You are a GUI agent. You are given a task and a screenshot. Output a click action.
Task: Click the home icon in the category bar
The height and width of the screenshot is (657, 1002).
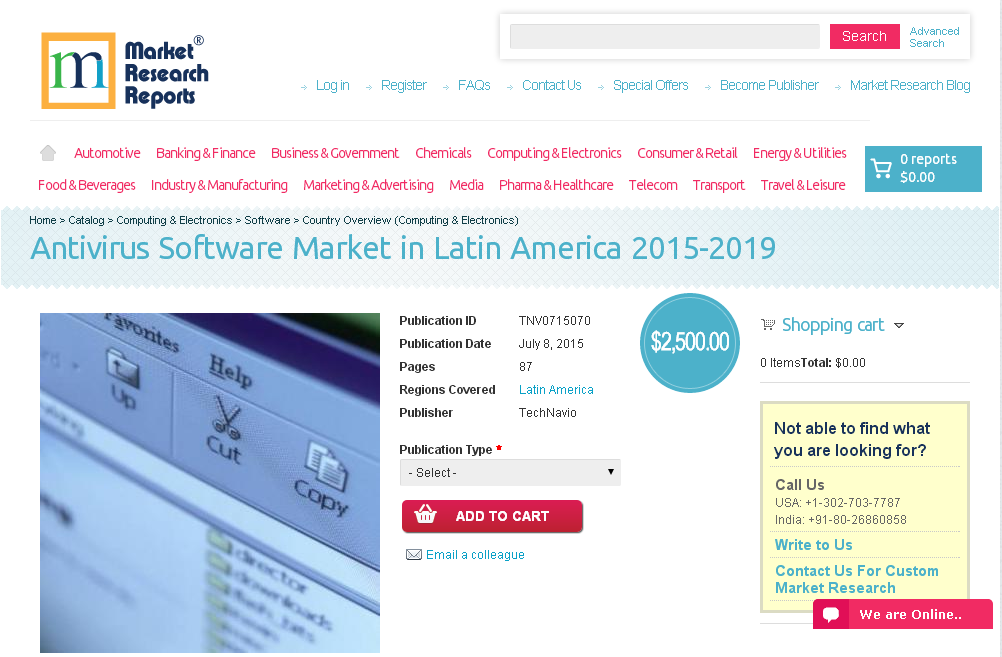click(47, 152)
